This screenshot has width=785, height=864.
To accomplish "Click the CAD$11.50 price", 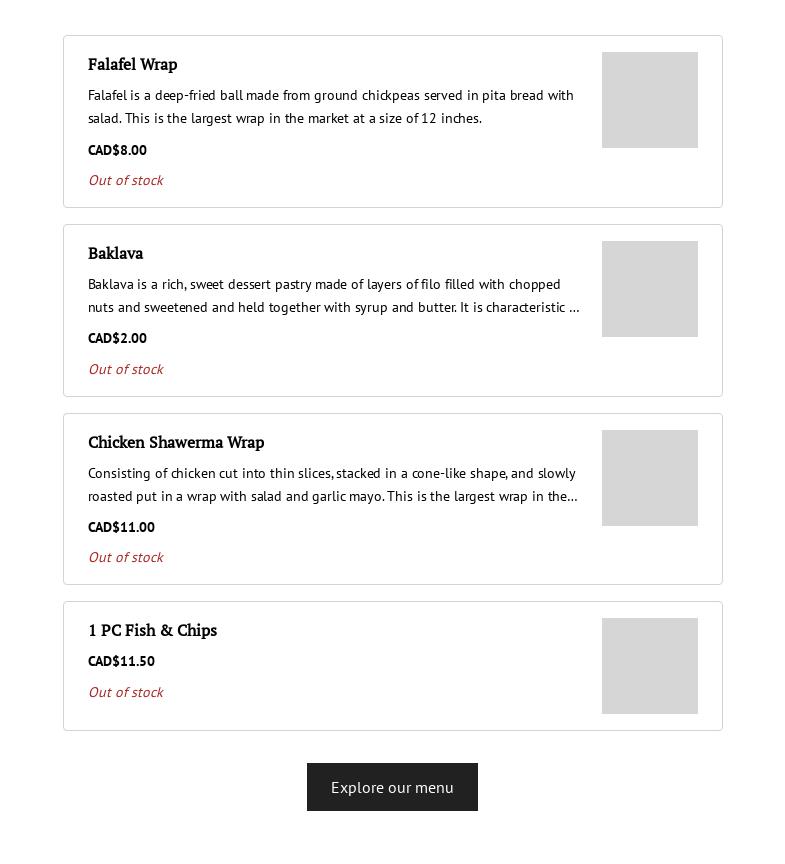I will (121, 661).
